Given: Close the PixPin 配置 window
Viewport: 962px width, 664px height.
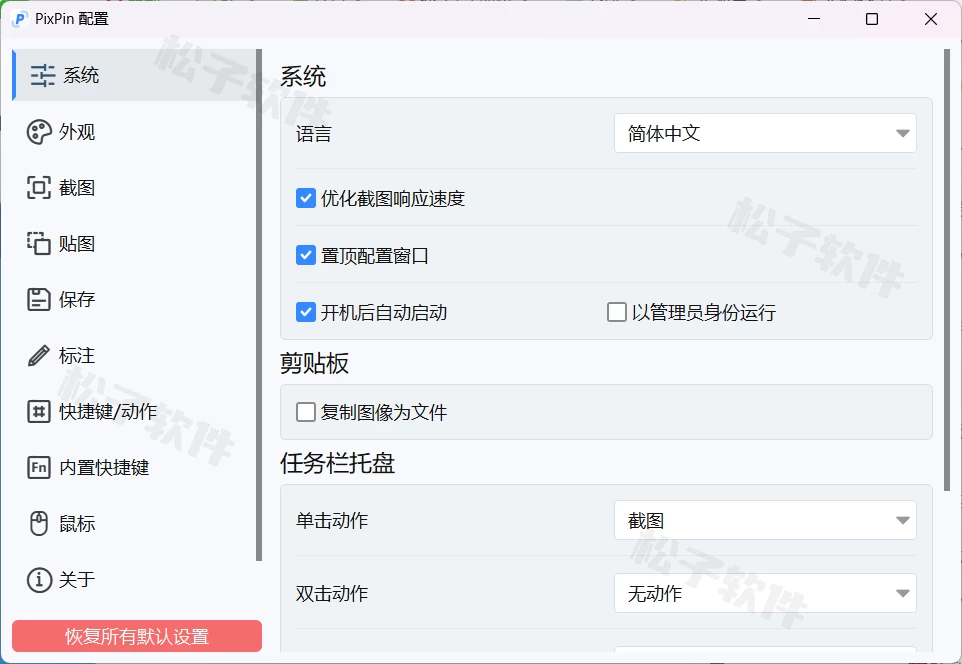Looking at the screenshot, I should (x=931, y=19).
